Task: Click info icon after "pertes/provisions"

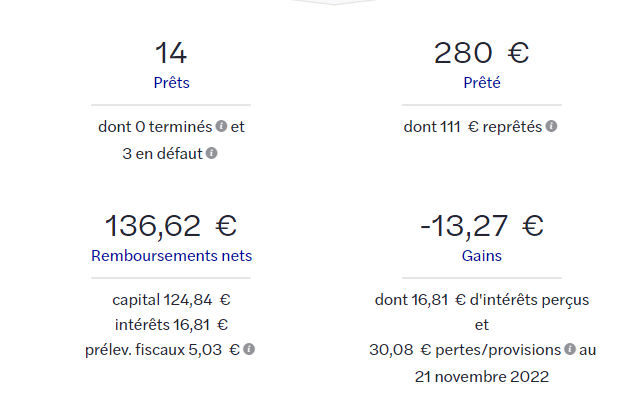Action: 569,350
